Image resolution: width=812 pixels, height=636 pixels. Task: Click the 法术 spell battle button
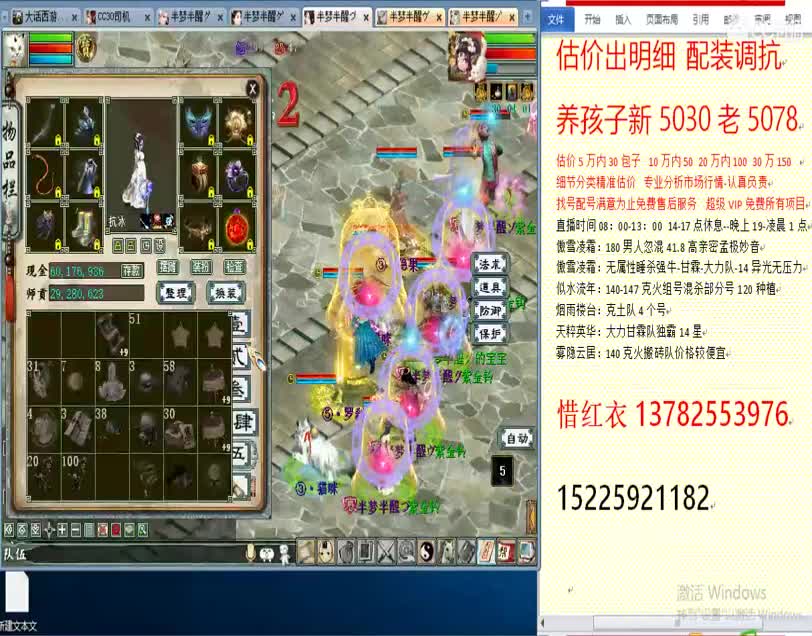(x=490, y=264)
